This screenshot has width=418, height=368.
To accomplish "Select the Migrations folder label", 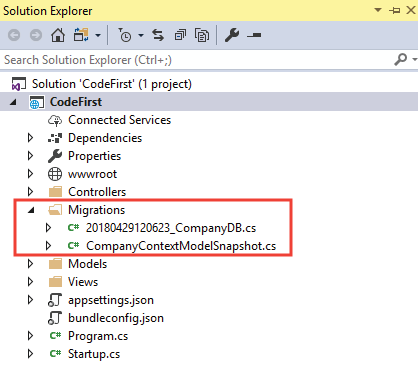I will pyautogui.click(x=97, y=210).
